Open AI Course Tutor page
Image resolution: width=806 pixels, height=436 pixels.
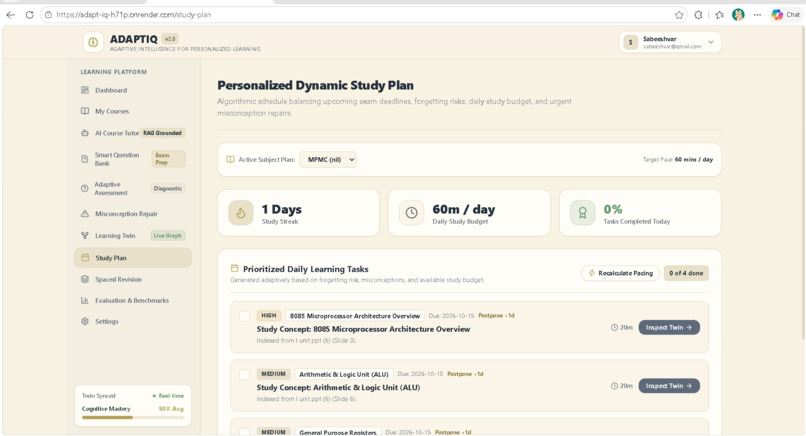133,133
